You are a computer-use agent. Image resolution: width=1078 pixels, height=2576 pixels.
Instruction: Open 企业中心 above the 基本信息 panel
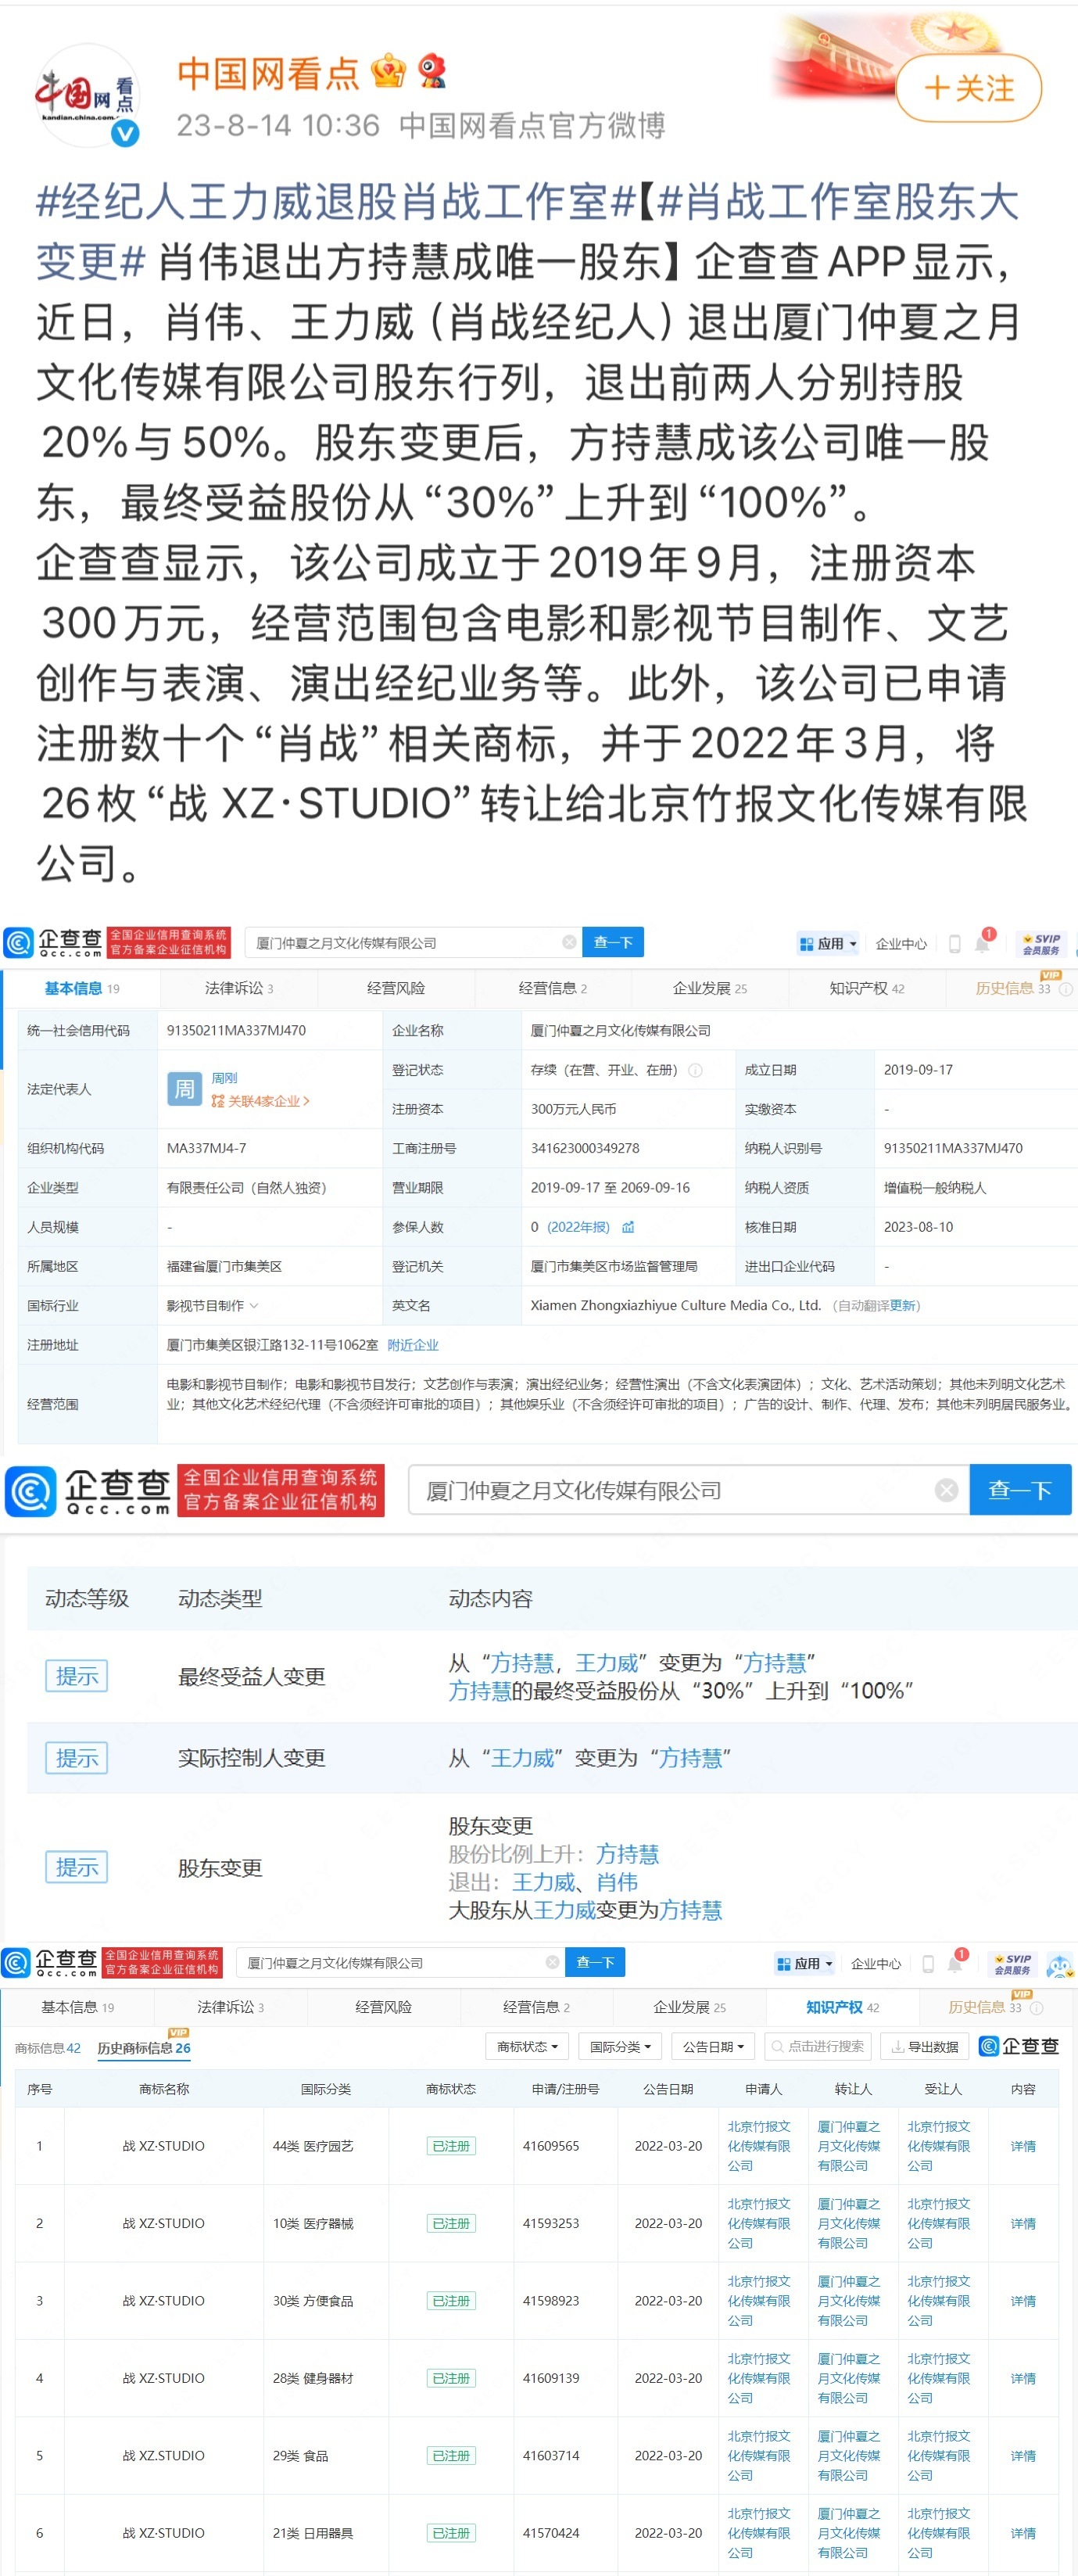(x=901, y=943)
